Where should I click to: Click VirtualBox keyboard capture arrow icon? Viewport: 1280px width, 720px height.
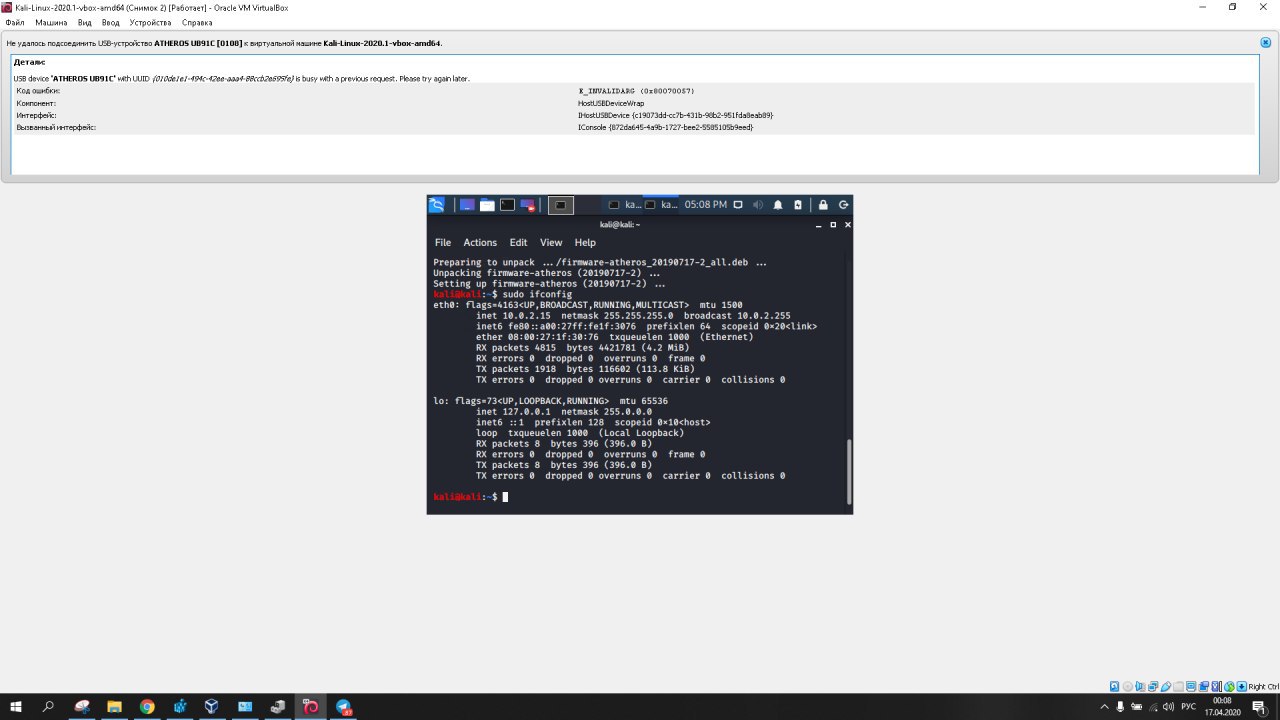coord(1241,686)
